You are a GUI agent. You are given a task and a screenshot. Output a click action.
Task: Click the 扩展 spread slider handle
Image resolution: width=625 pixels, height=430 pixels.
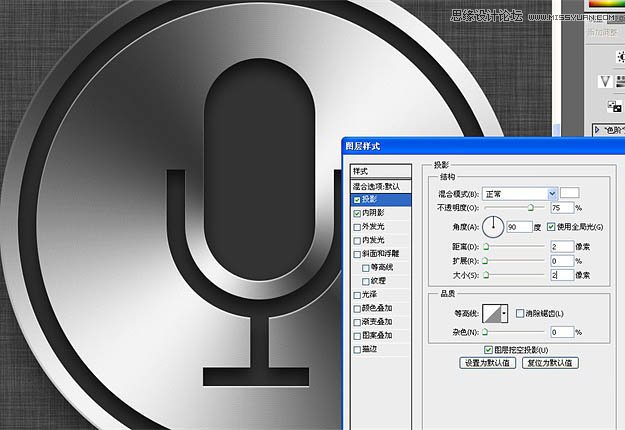click(485, 261)
